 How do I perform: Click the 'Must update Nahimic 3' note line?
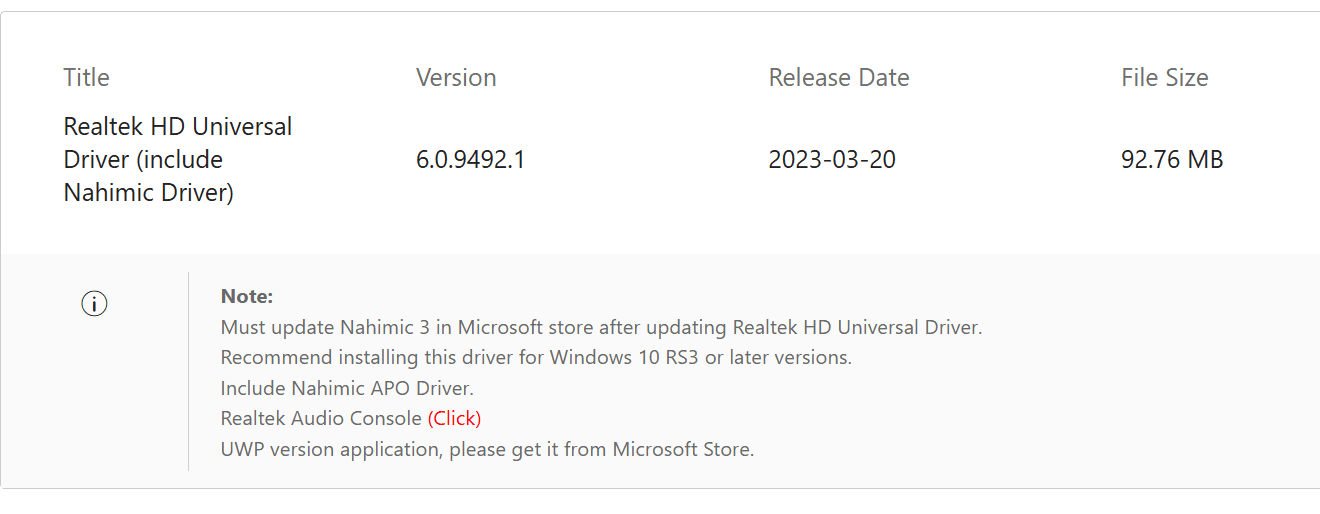(x=600, y=327)
